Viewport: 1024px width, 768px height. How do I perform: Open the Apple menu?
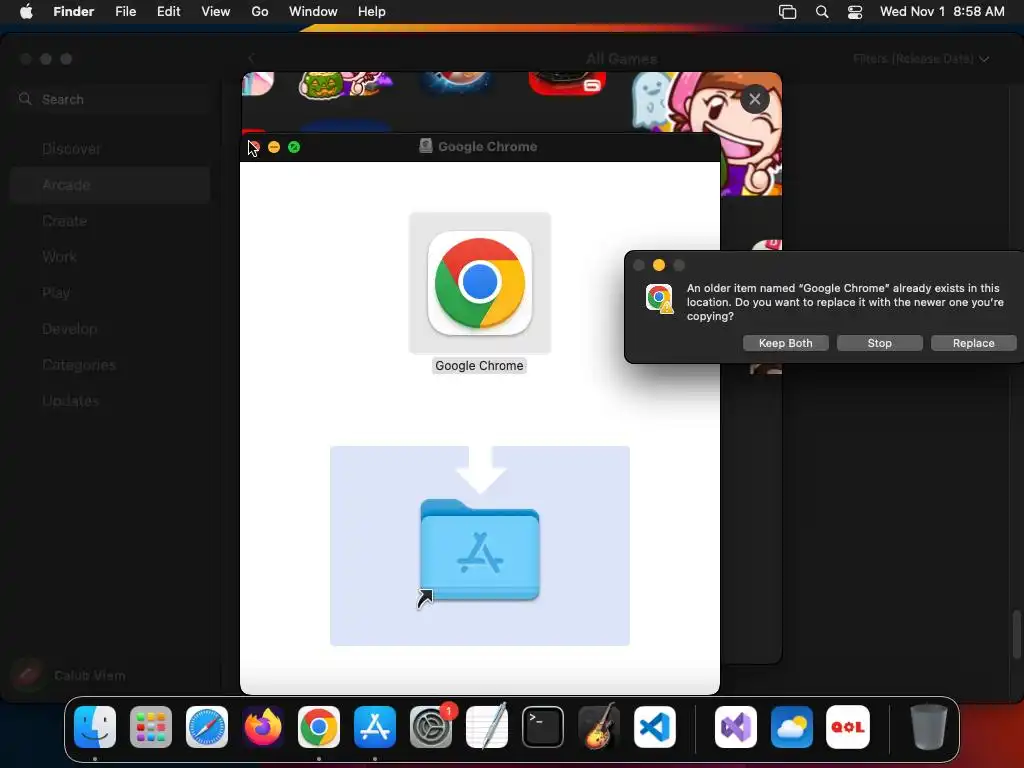[26, 11]
